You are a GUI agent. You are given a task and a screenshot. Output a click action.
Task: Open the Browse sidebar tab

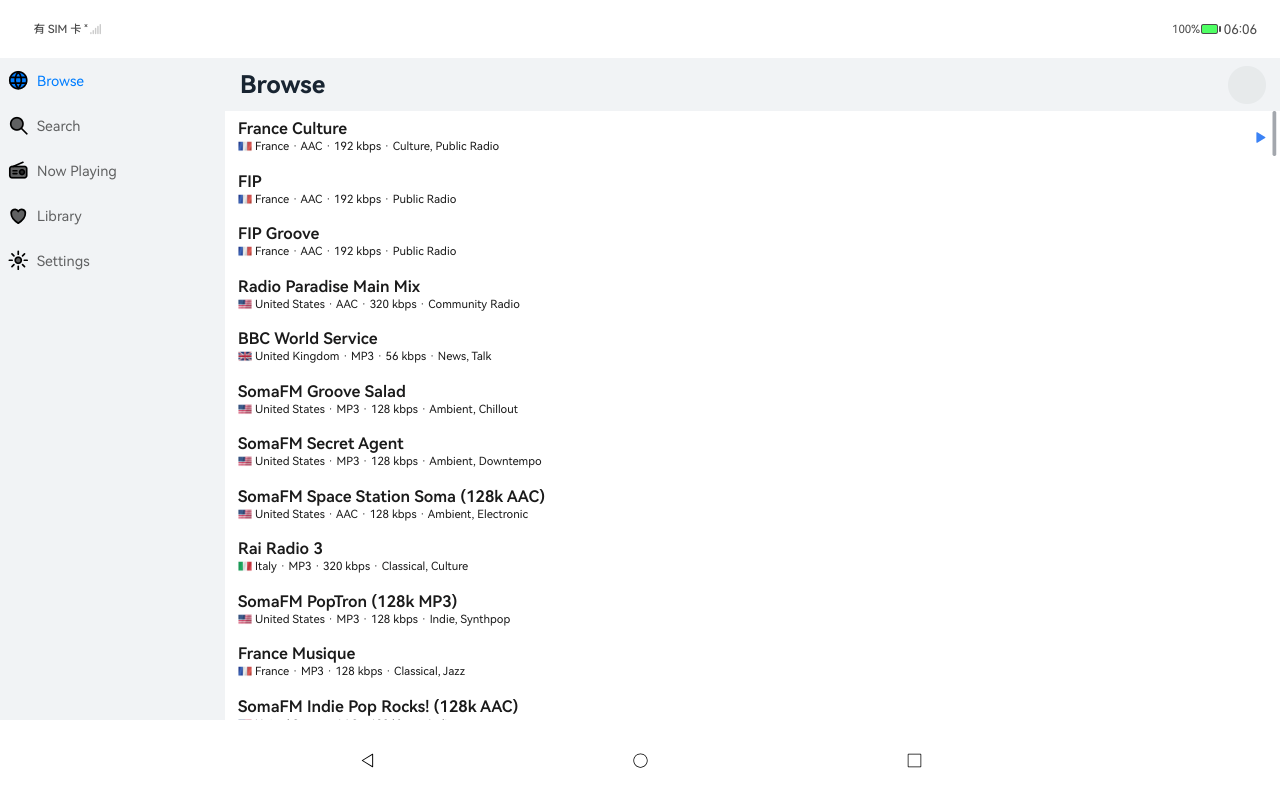(x=112, y=81)
